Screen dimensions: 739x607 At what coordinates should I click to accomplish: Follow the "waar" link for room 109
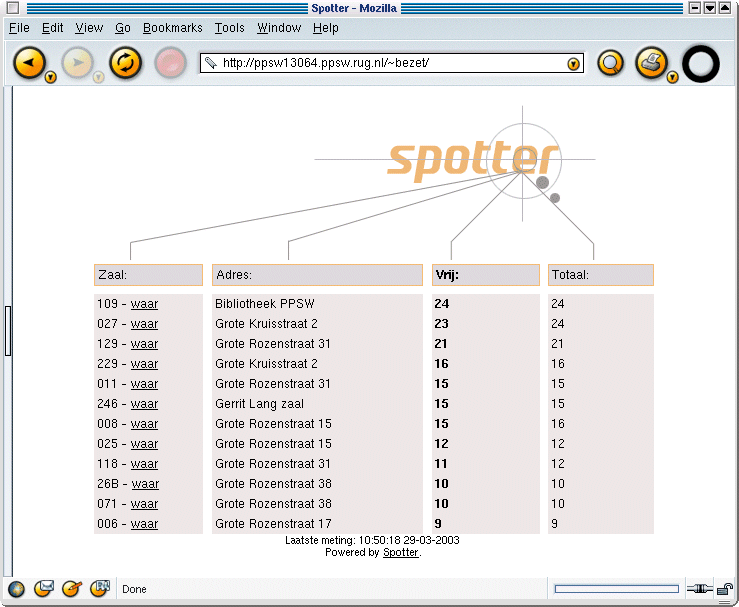(144, 304)
